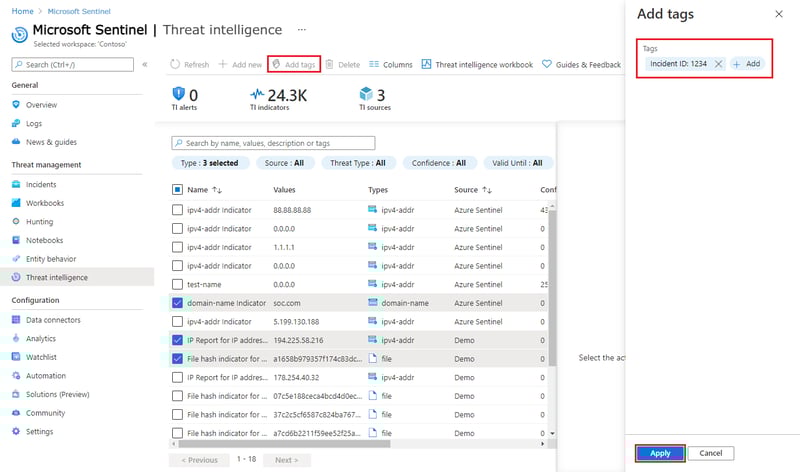The width and height of the screenshot is (800, 472).
Task: Sort by Source column arrows
Action: point(487,190)
